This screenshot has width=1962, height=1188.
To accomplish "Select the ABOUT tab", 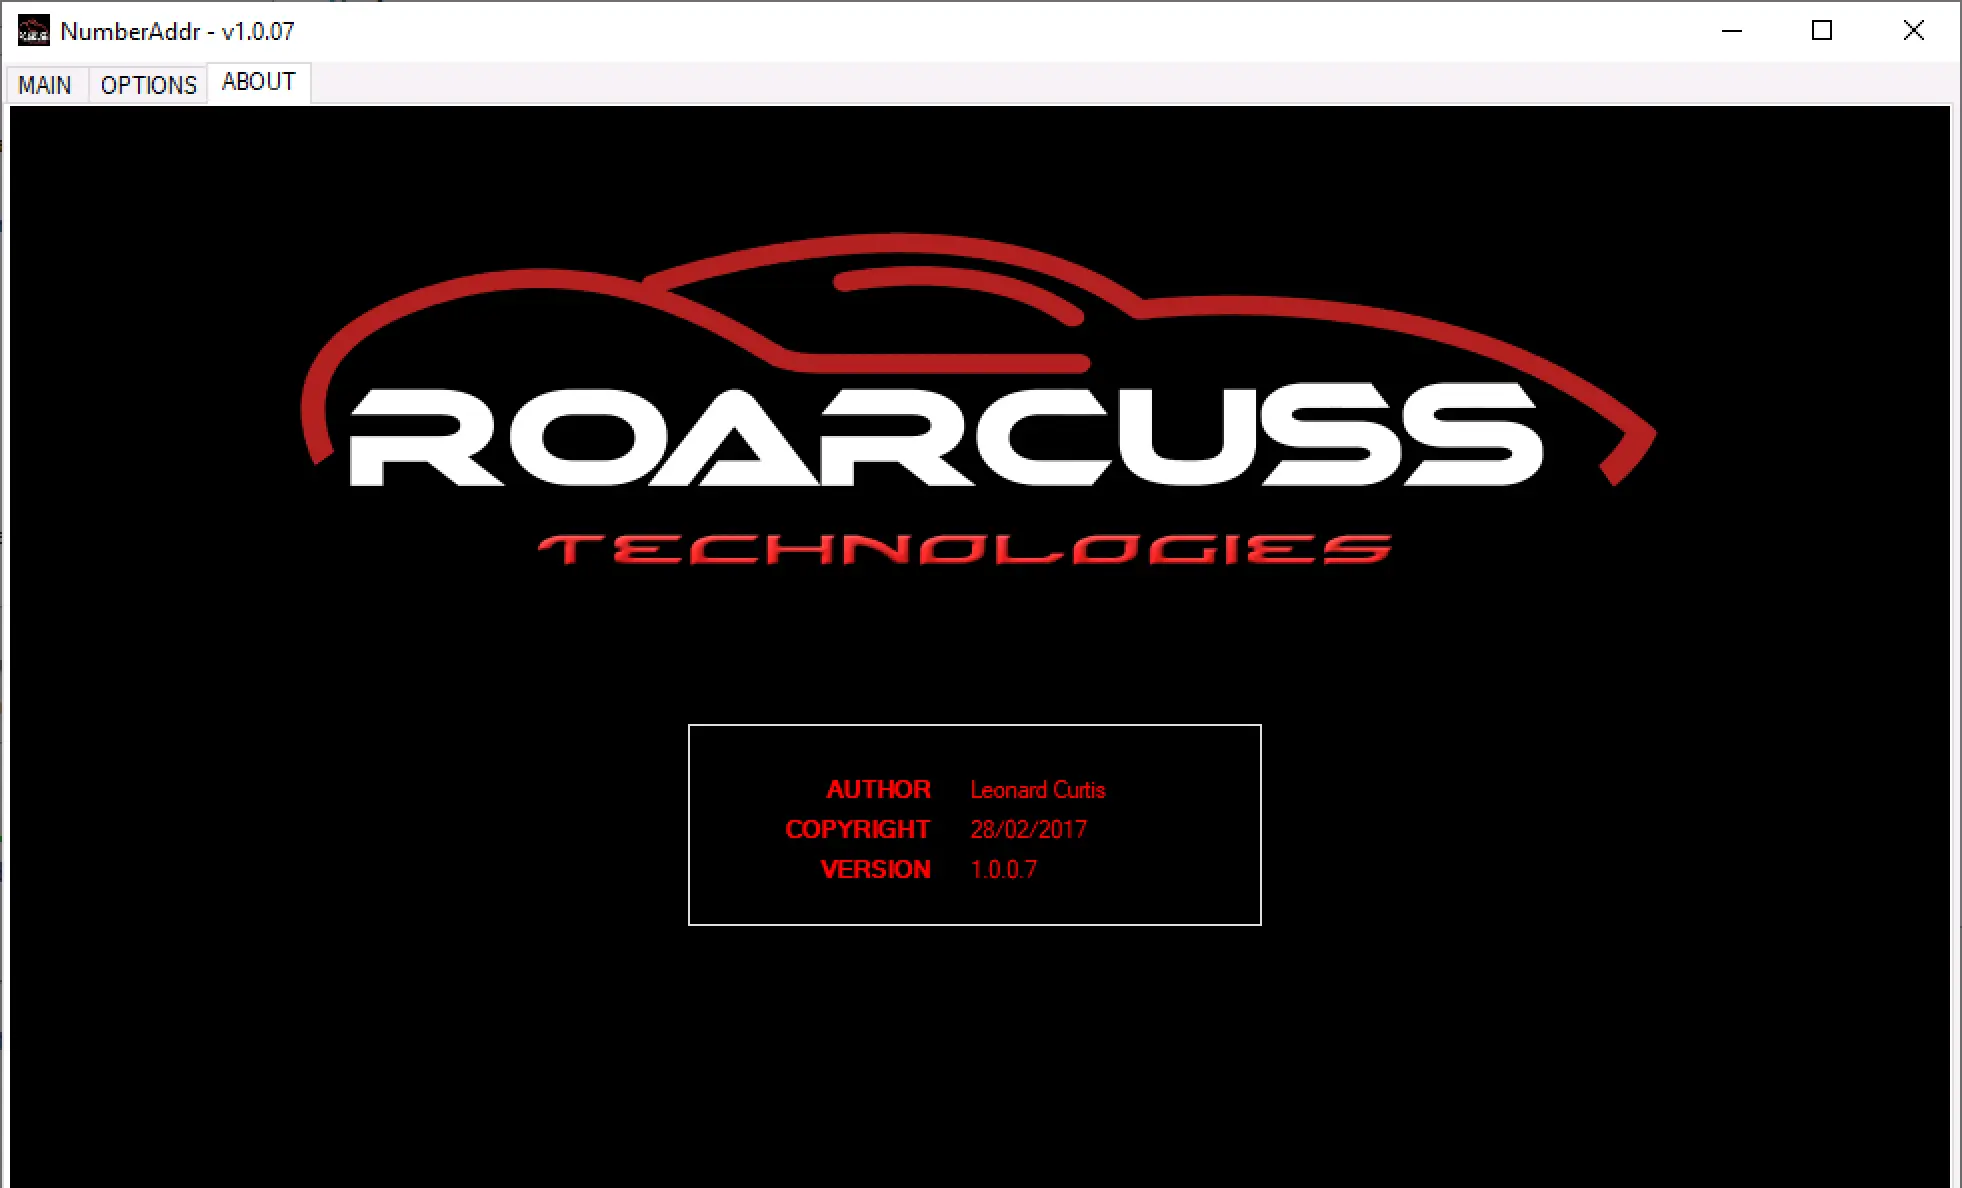I will click(258, 82).
